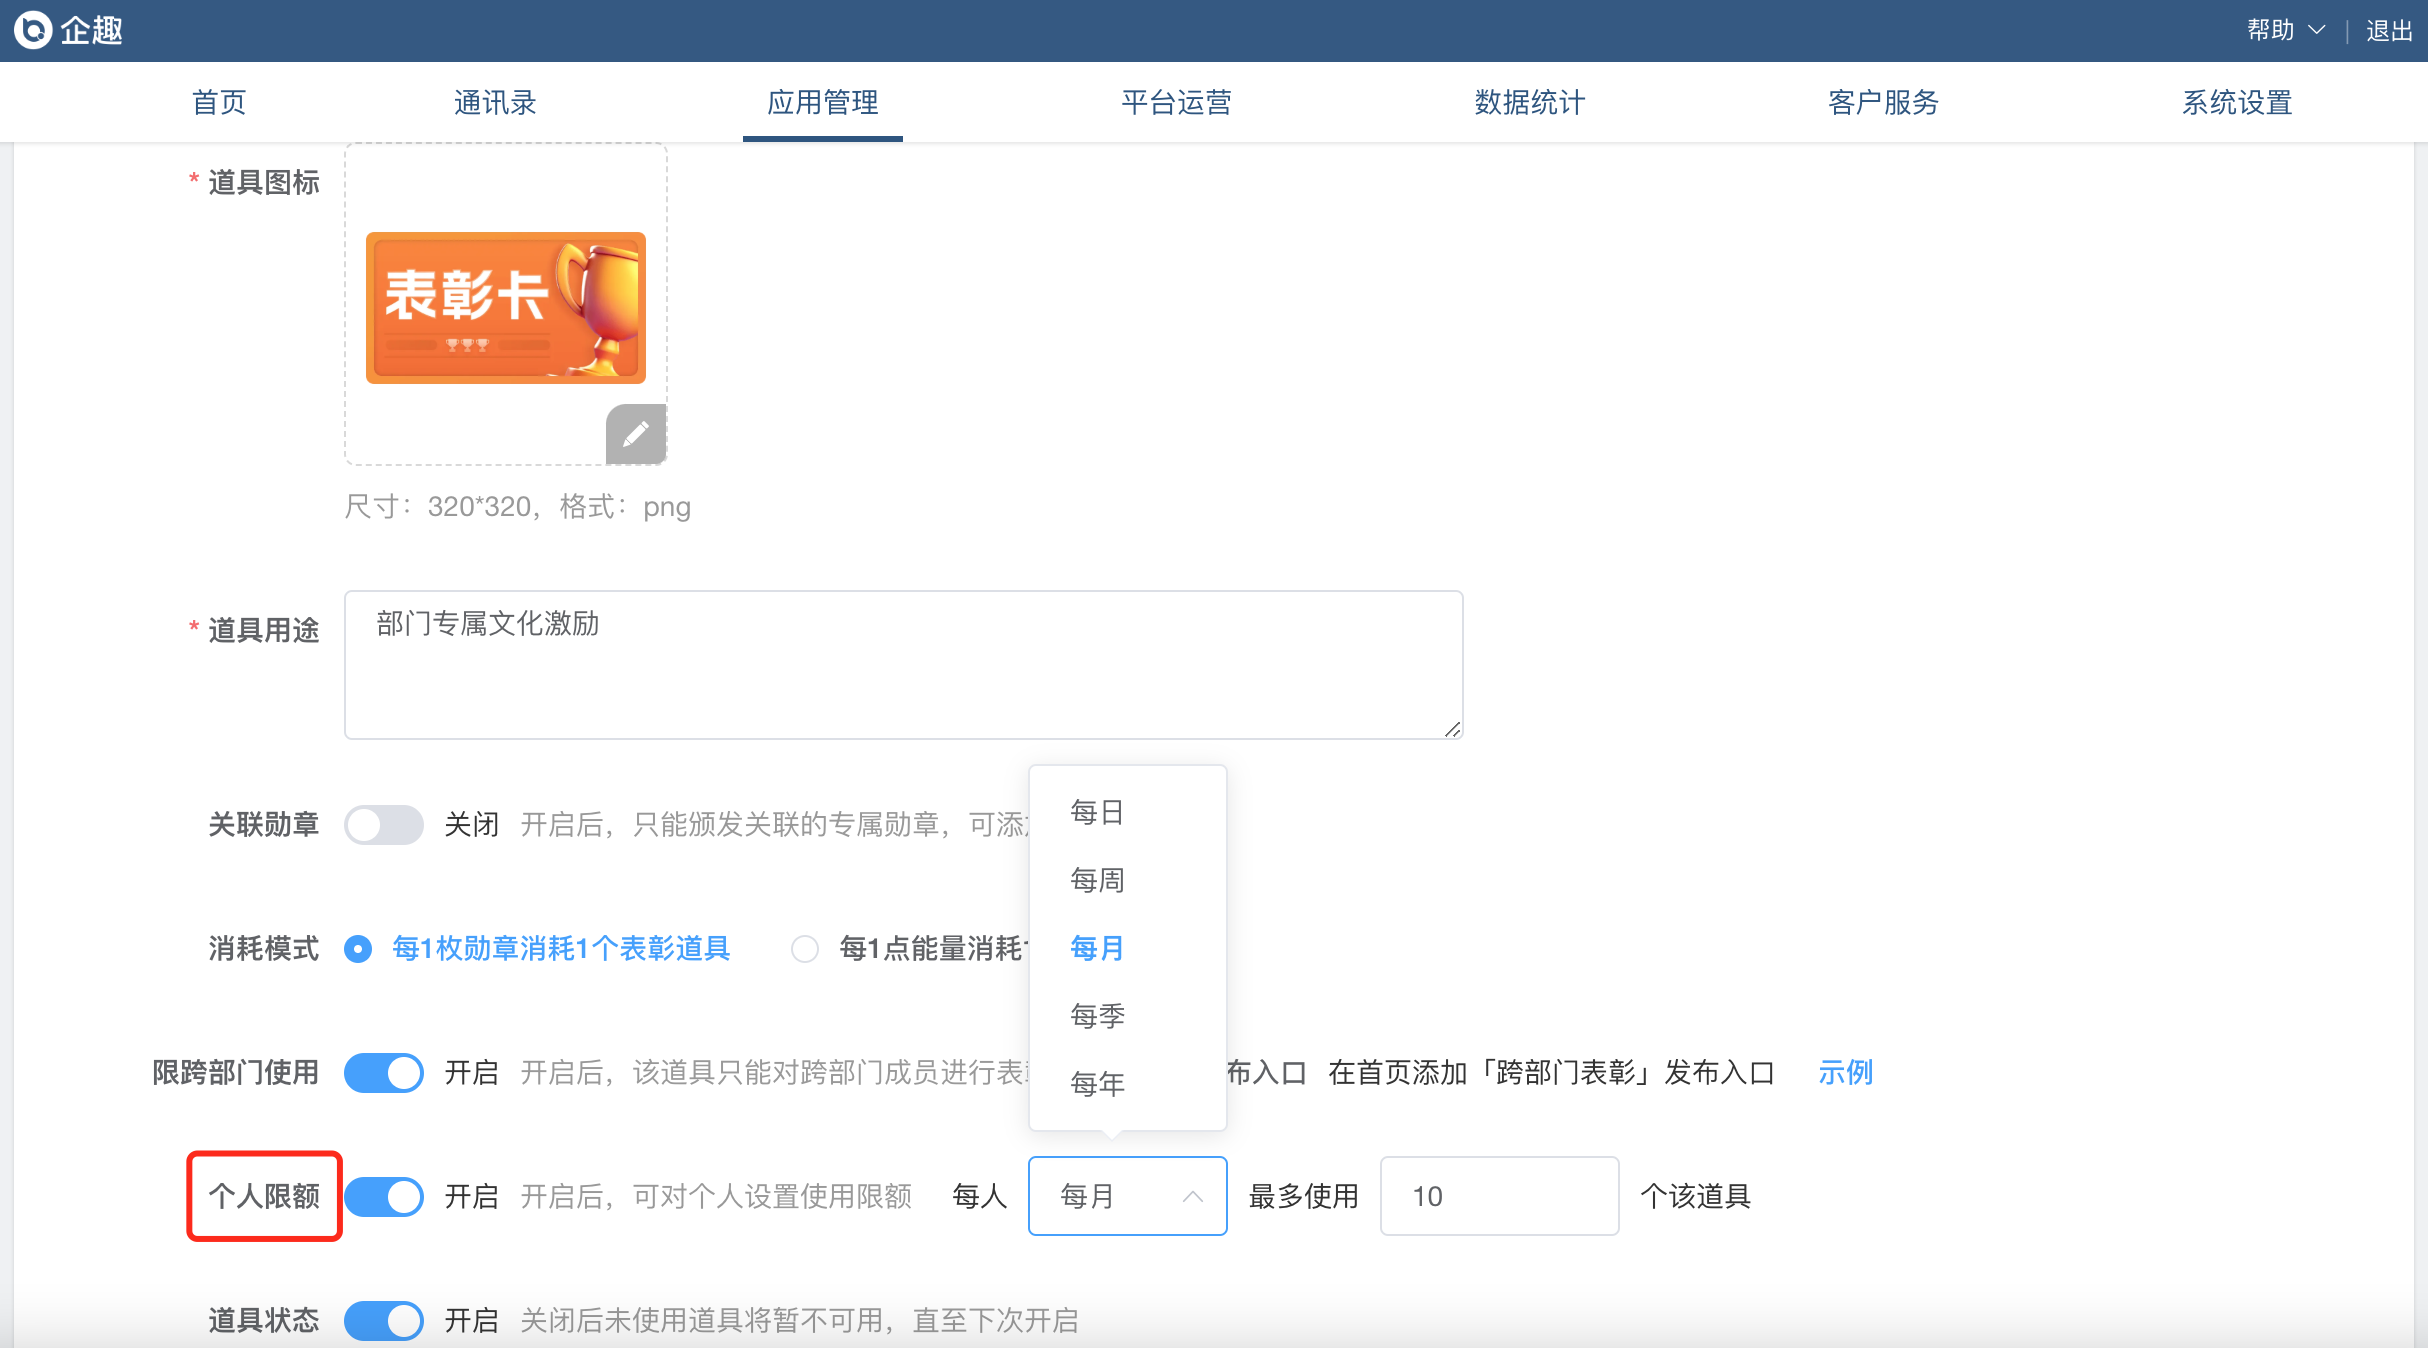2428x1348 pixels.
Task: Toggle the 关联勋章 switch
Action: click(384, 825)
